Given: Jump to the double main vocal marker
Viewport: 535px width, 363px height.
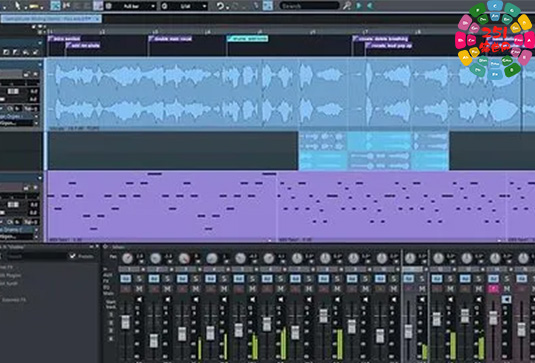Looking at the screenshot, I should (x=171, y=39).
